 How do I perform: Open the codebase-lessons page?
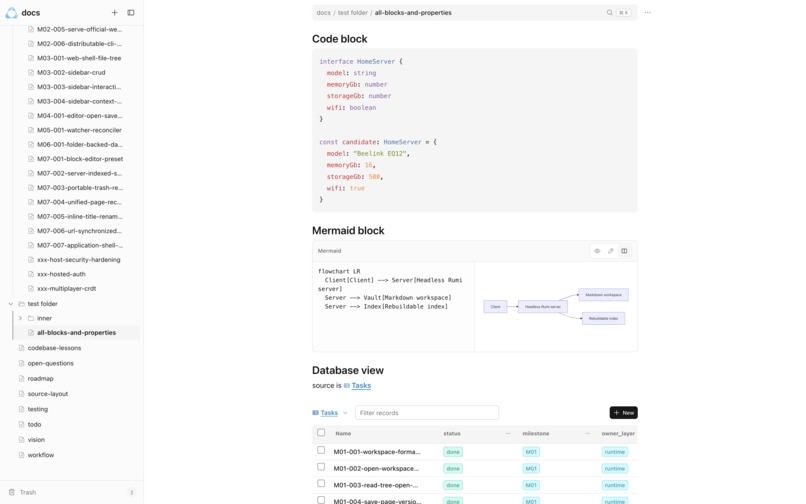click(x=54, y=348)
